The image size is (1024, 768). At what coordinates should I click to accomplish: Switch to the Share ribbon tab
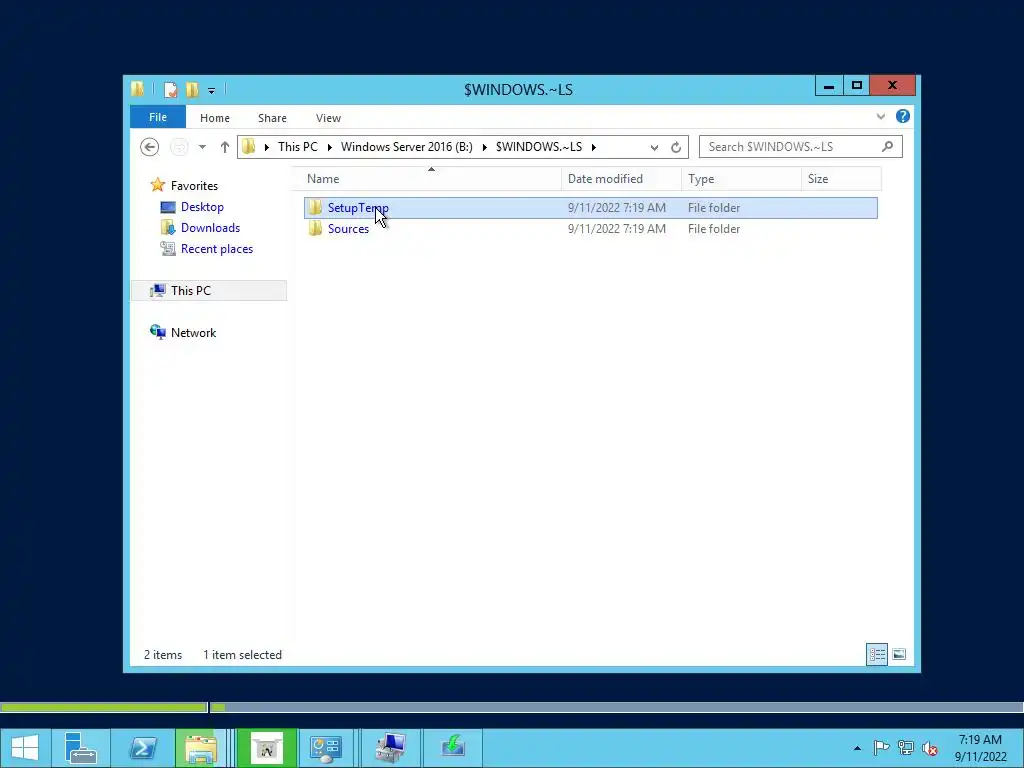(x=272, y=118)
